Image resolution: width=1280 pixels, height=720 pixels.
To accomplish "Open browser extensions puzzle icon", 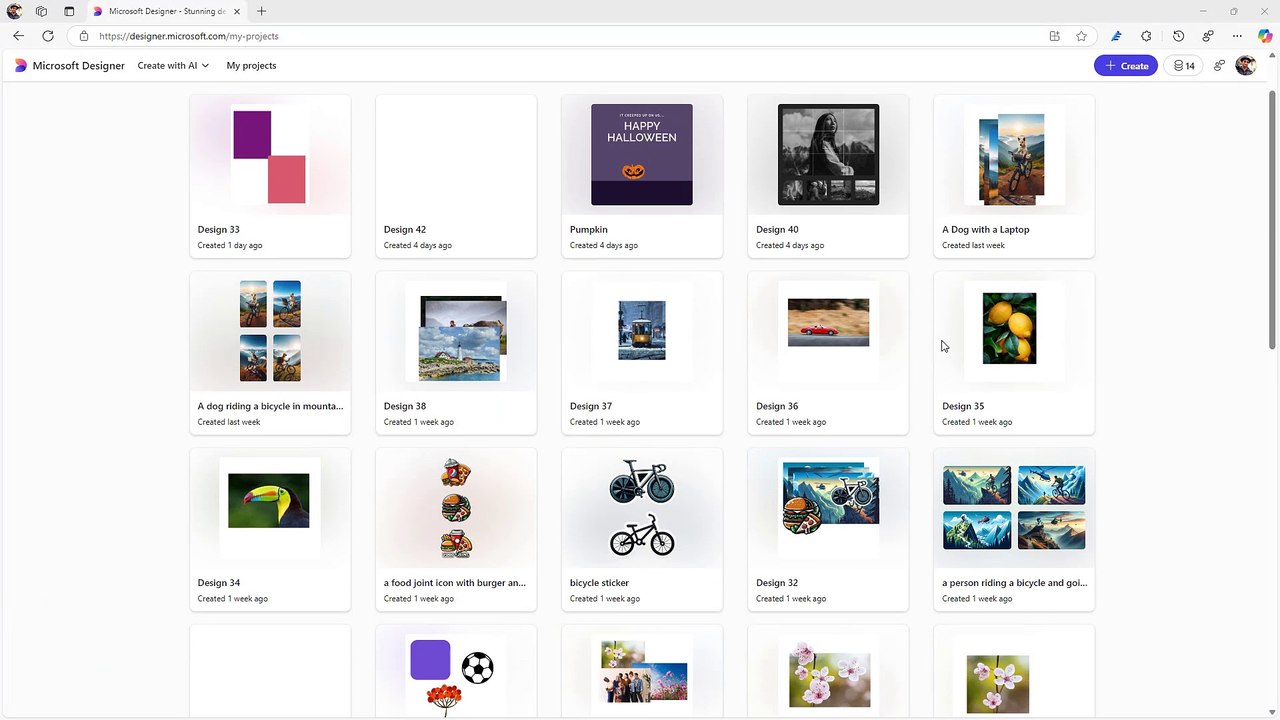I will (x=1146, y=36).
